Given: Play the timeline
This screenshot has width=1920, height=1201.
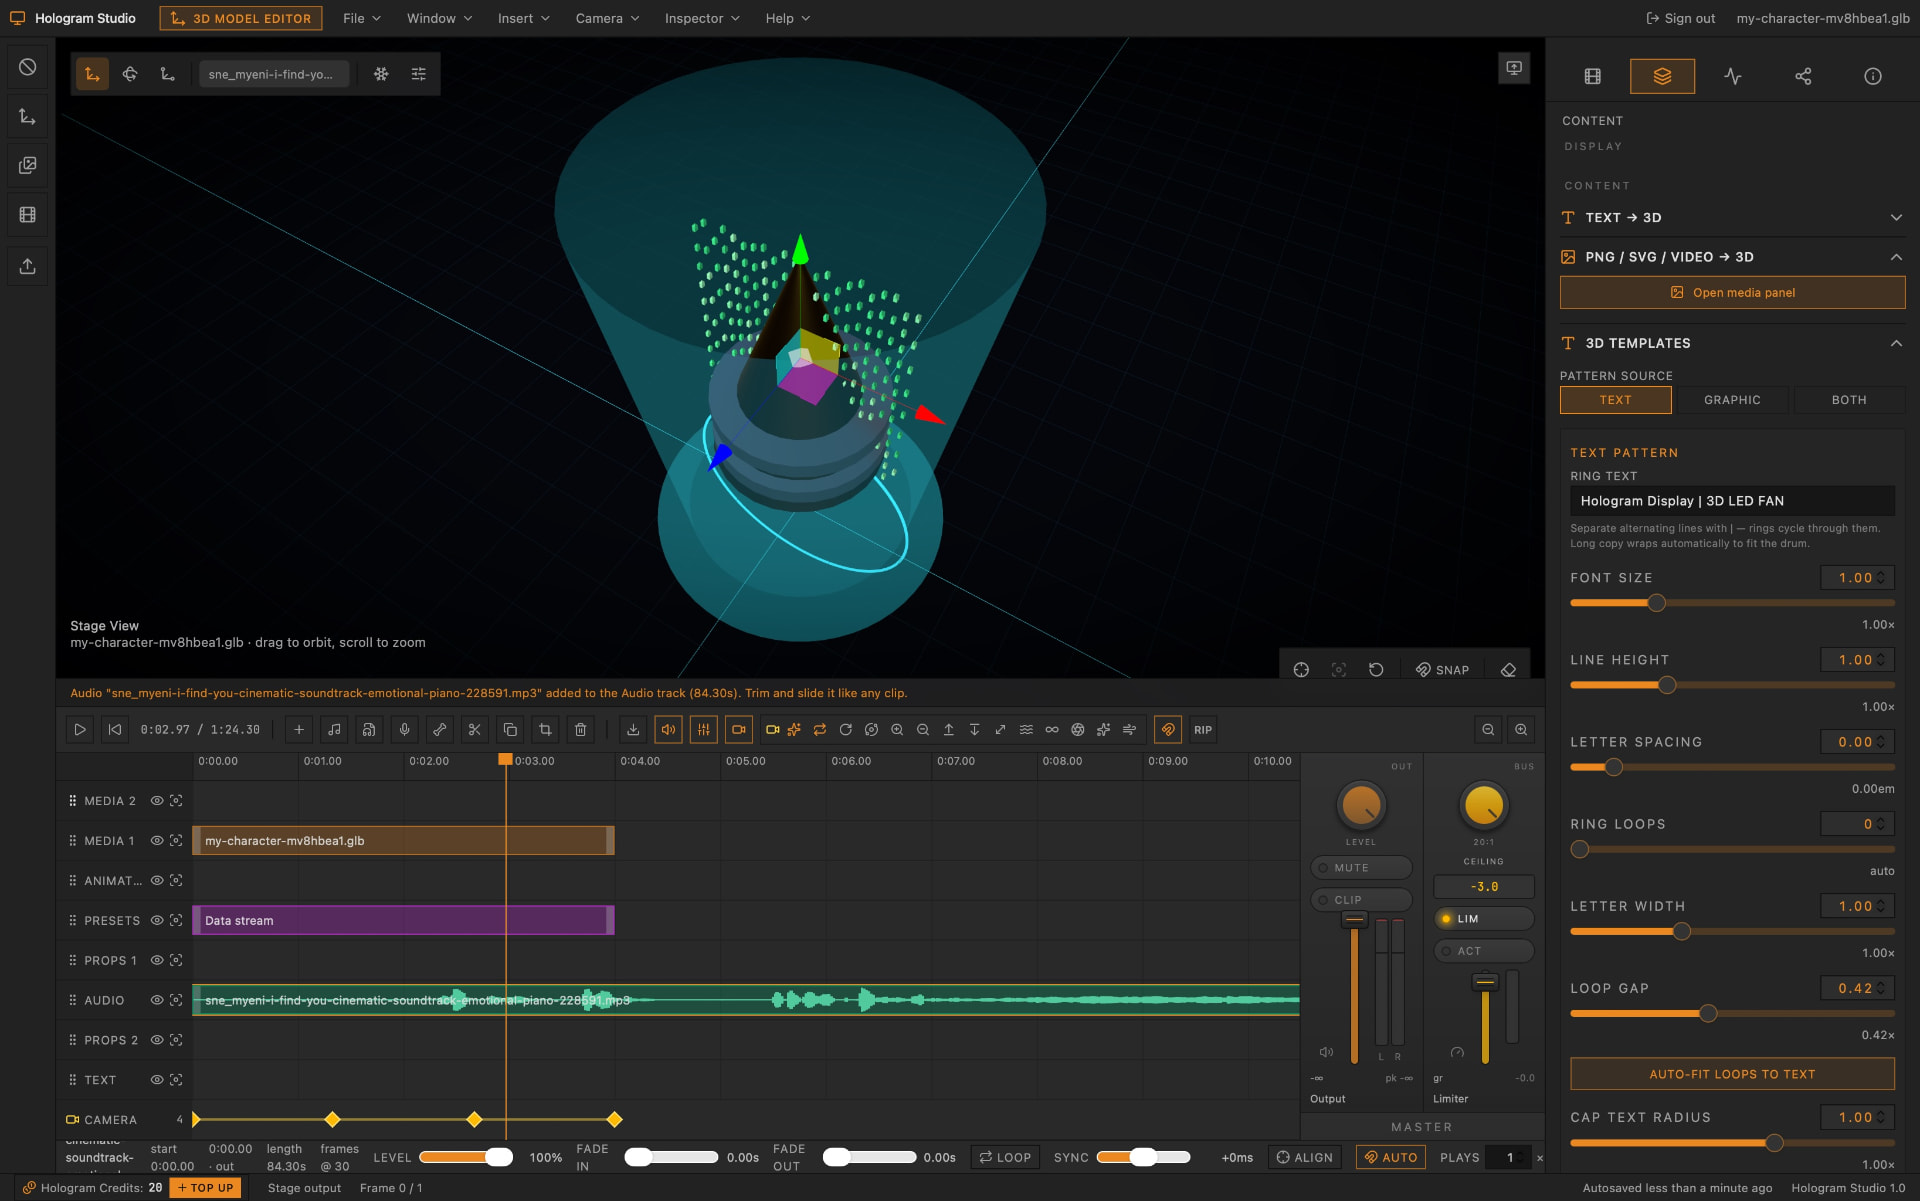Looking at the screenshot, I should click(x=79, y=730).
